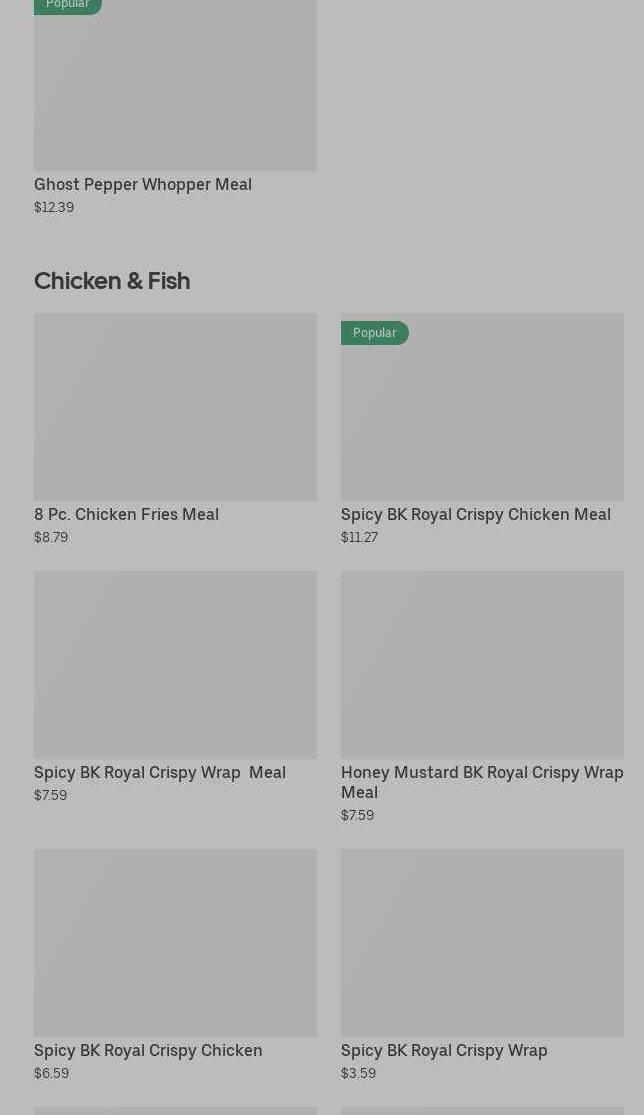This screenshot has width=644, height=1115.
Task: Click the $6.59 price label
Action: 51,1073
